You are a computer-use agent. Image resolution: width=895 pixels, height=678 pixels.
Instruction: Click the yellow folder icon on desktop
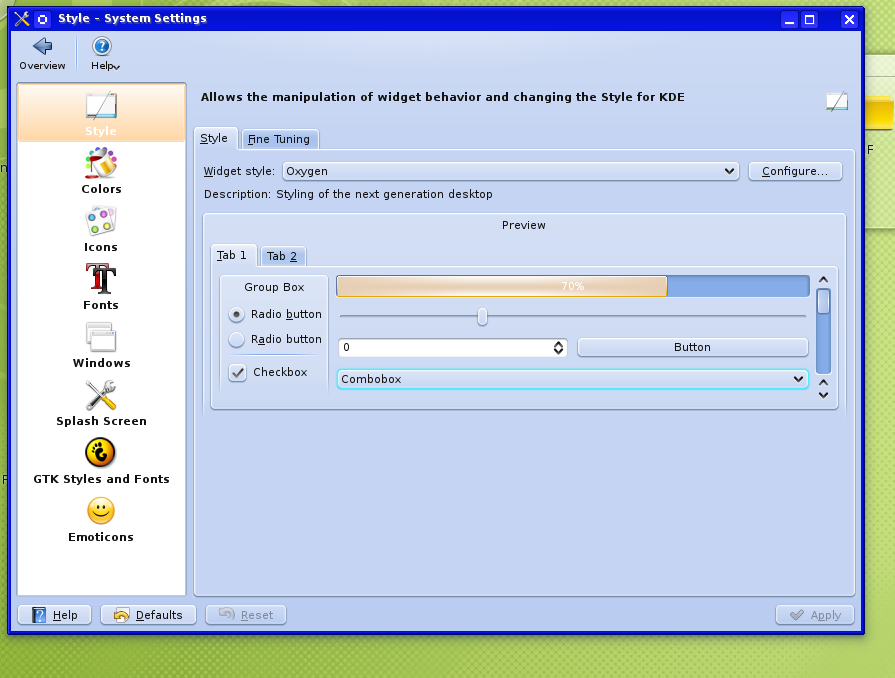pos(880,112)
